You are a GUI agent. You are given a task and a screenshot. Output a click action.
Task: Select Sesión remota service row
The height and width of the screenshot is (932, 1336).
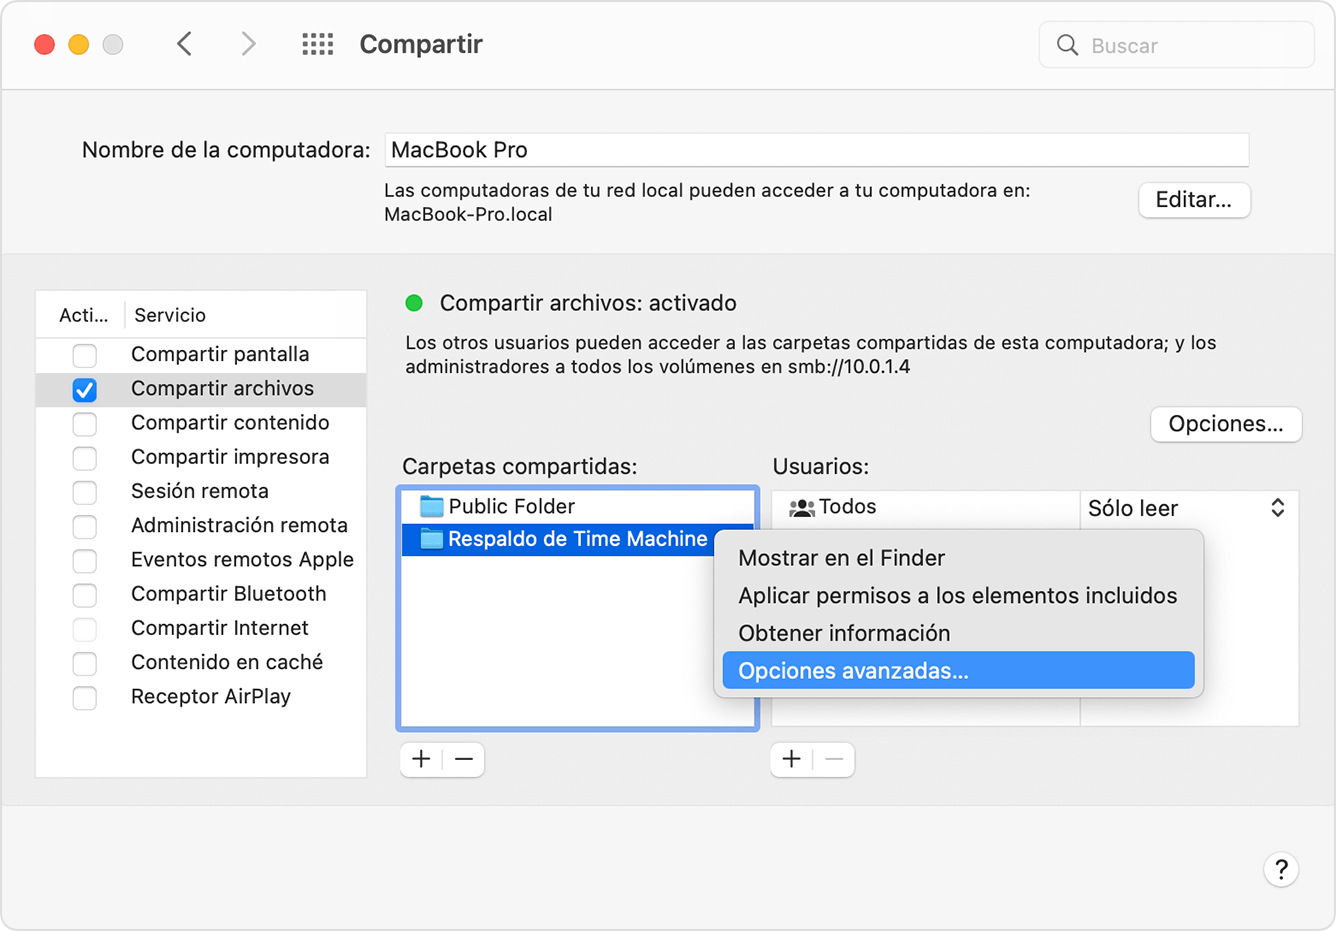[201, 491]
